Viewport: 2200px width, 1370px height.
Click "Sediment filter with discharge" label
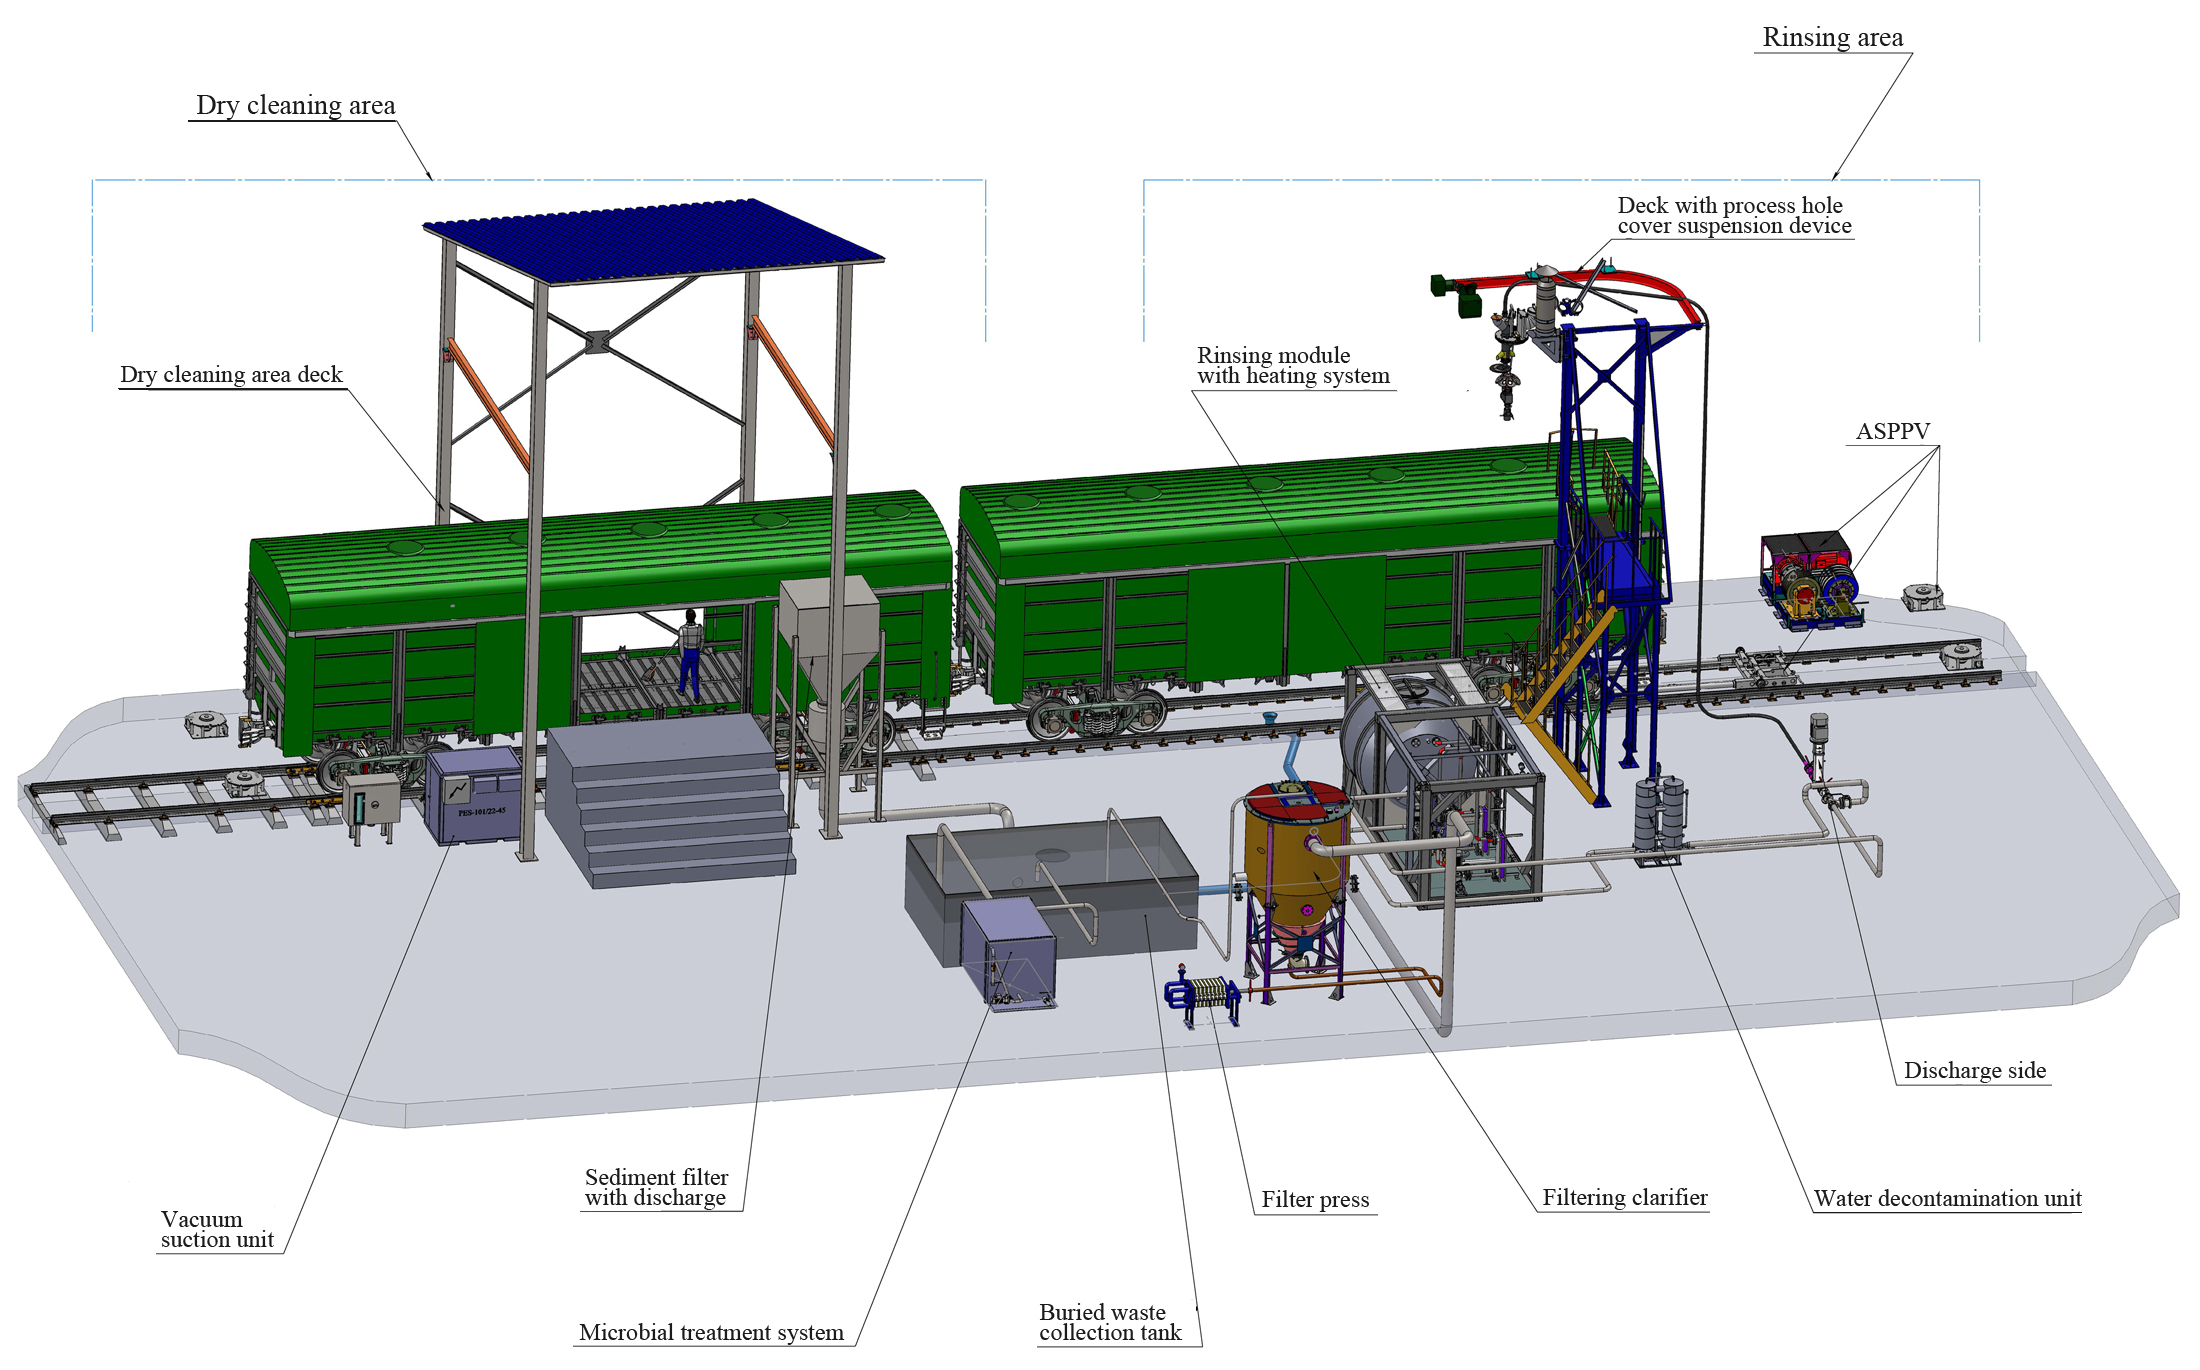(x=656, y=1188)
